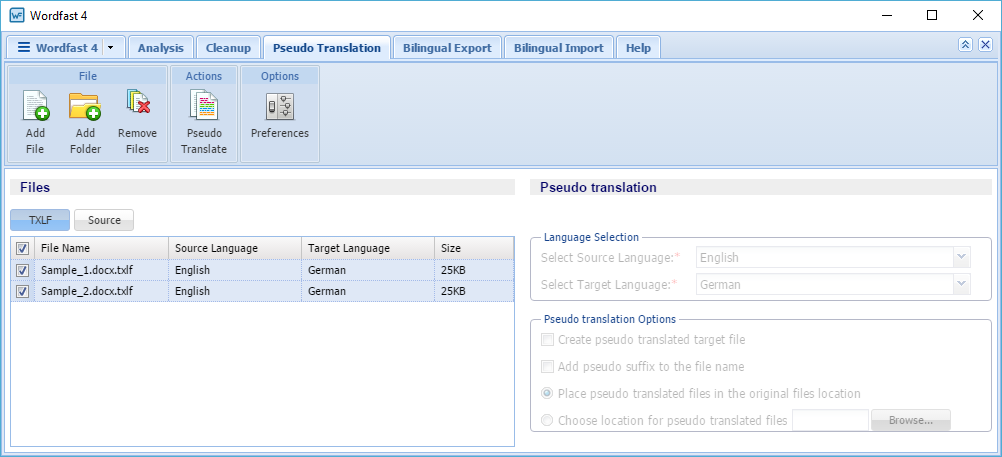
Task: Enable Add pseudo suffix to file name
Action: [547, 367]
